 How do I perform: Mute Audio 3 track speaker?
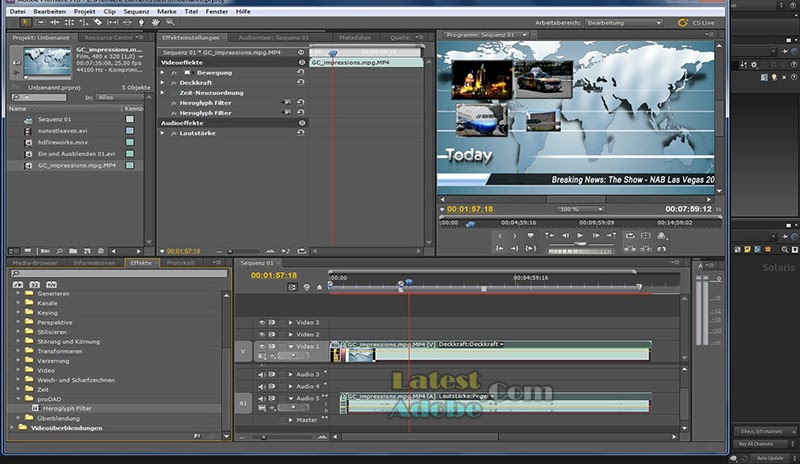pos(262,374)
